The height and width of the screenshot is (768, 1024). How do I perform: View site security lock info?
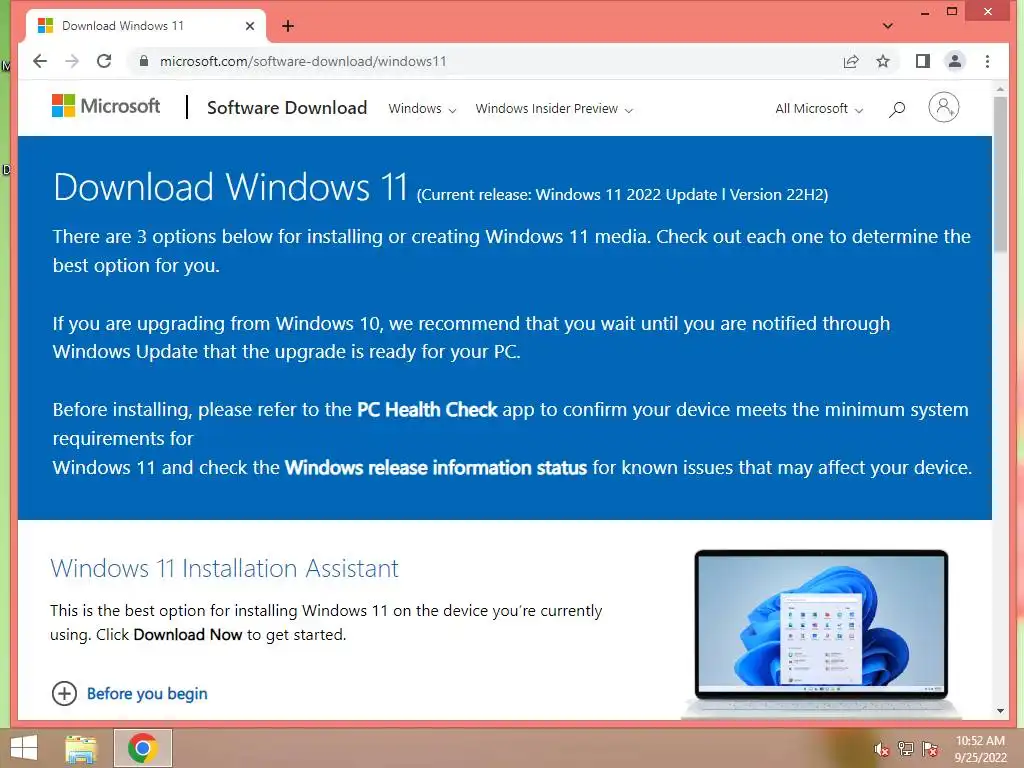[144, 61]
